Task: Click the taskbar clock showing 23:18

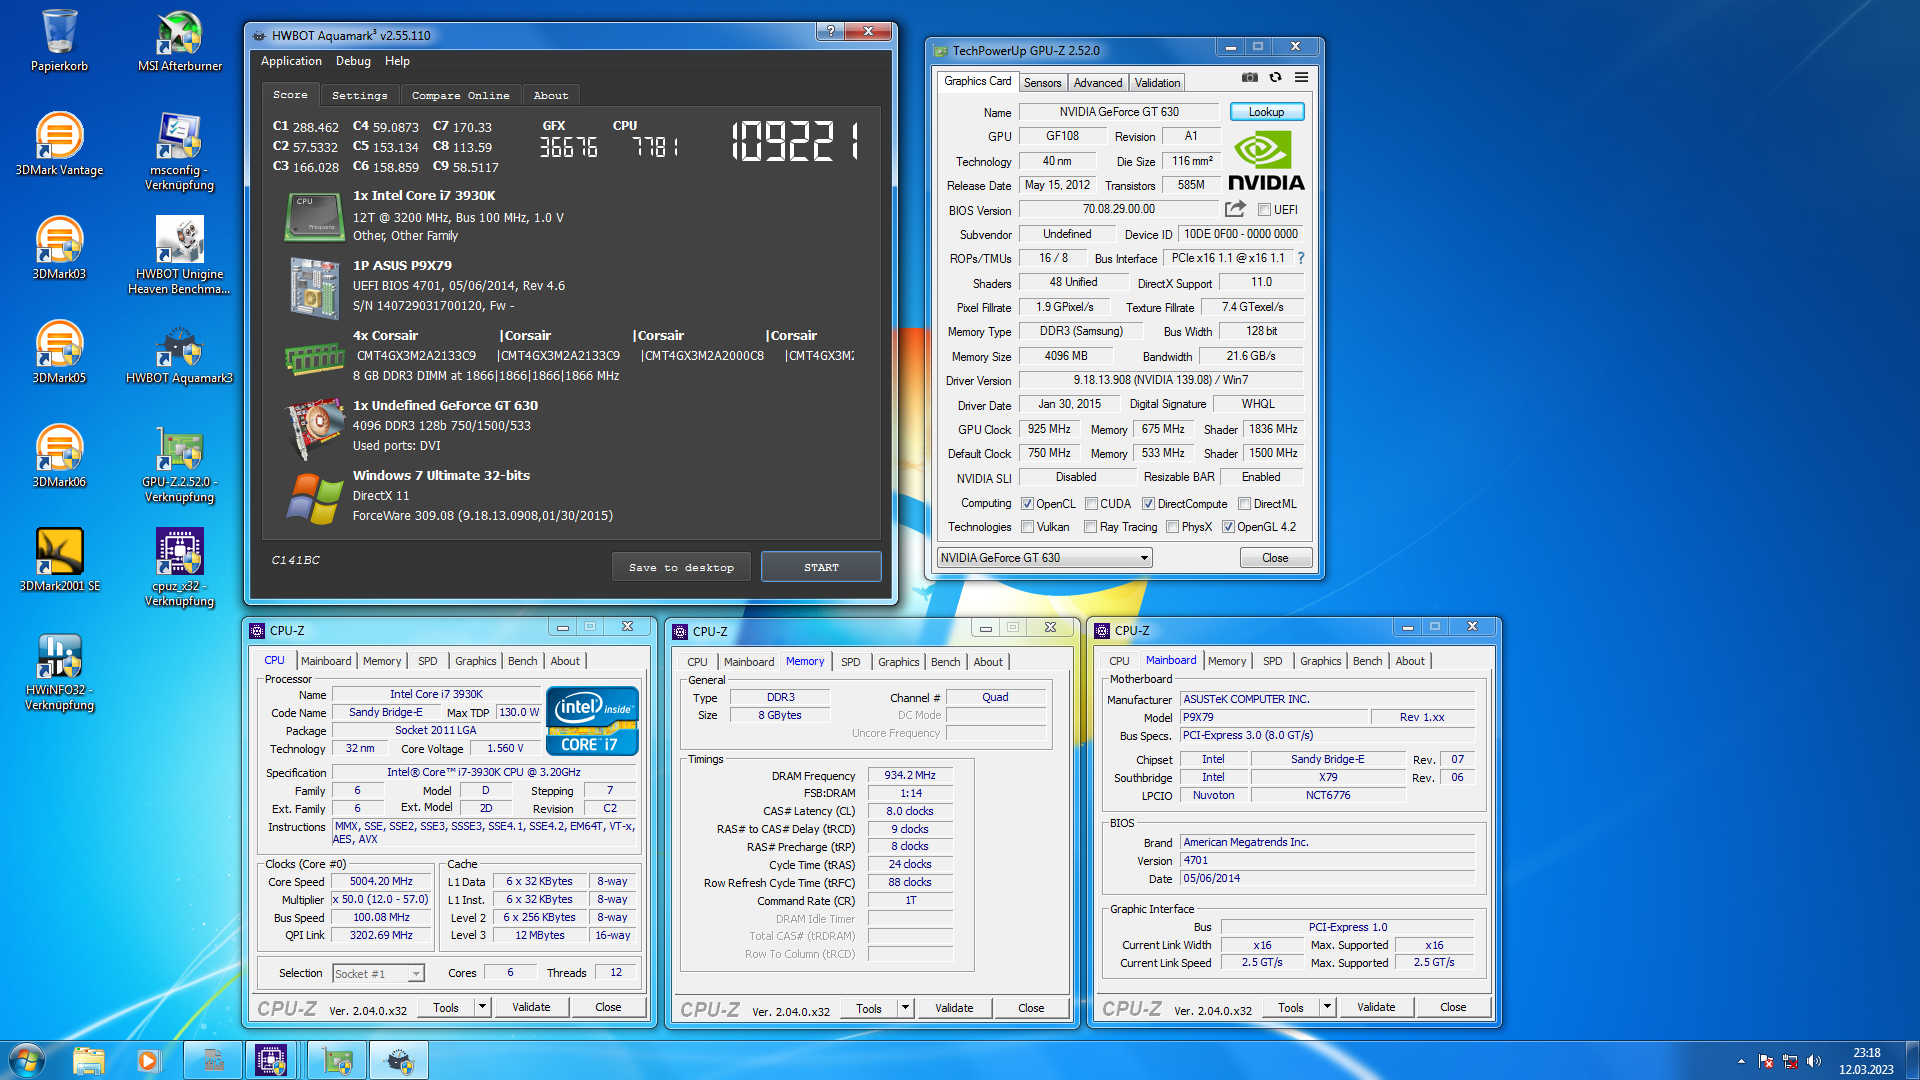Action: (1866, 1061)
